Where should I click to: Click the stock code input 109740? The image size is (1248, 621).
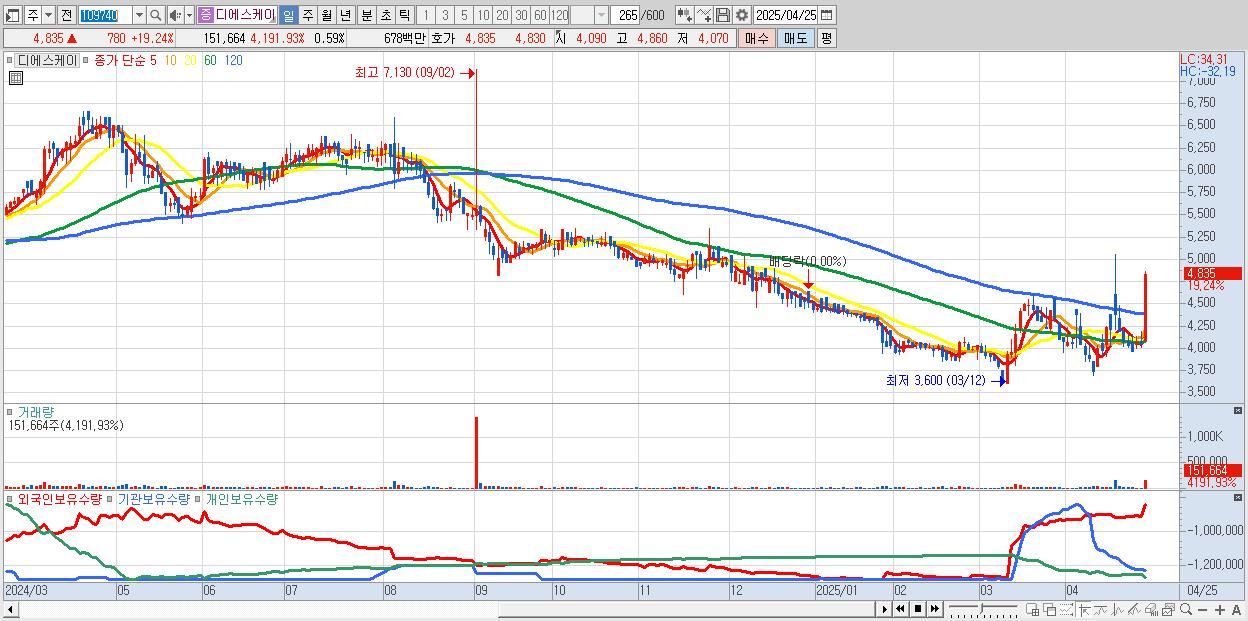(104, 15)
